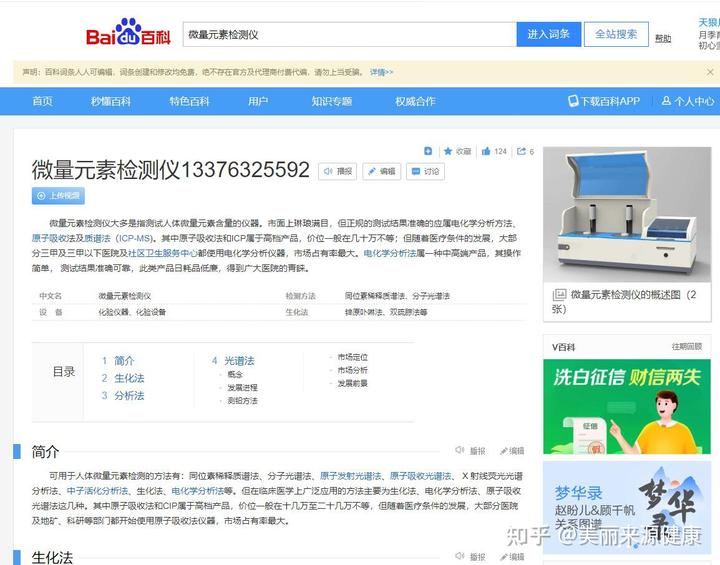The image size is (720, 565).
Task: Click the 上传视频 button
Action: (x=58, y=196)
